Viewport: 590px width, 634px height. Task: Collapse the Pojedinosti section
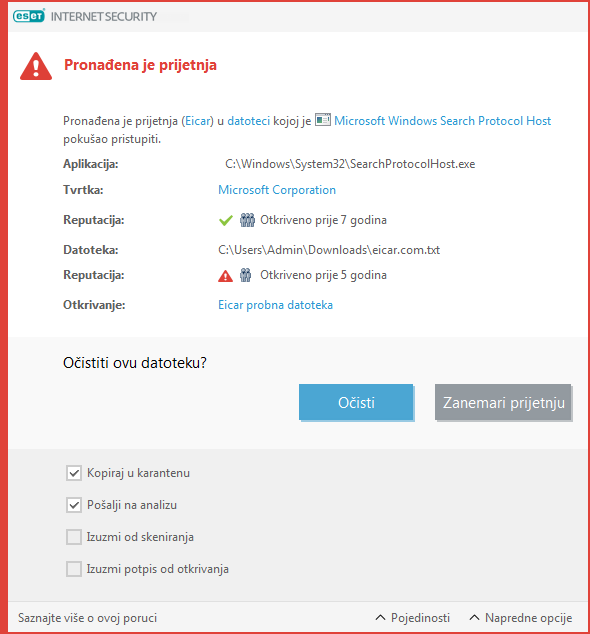pos(413,618)
